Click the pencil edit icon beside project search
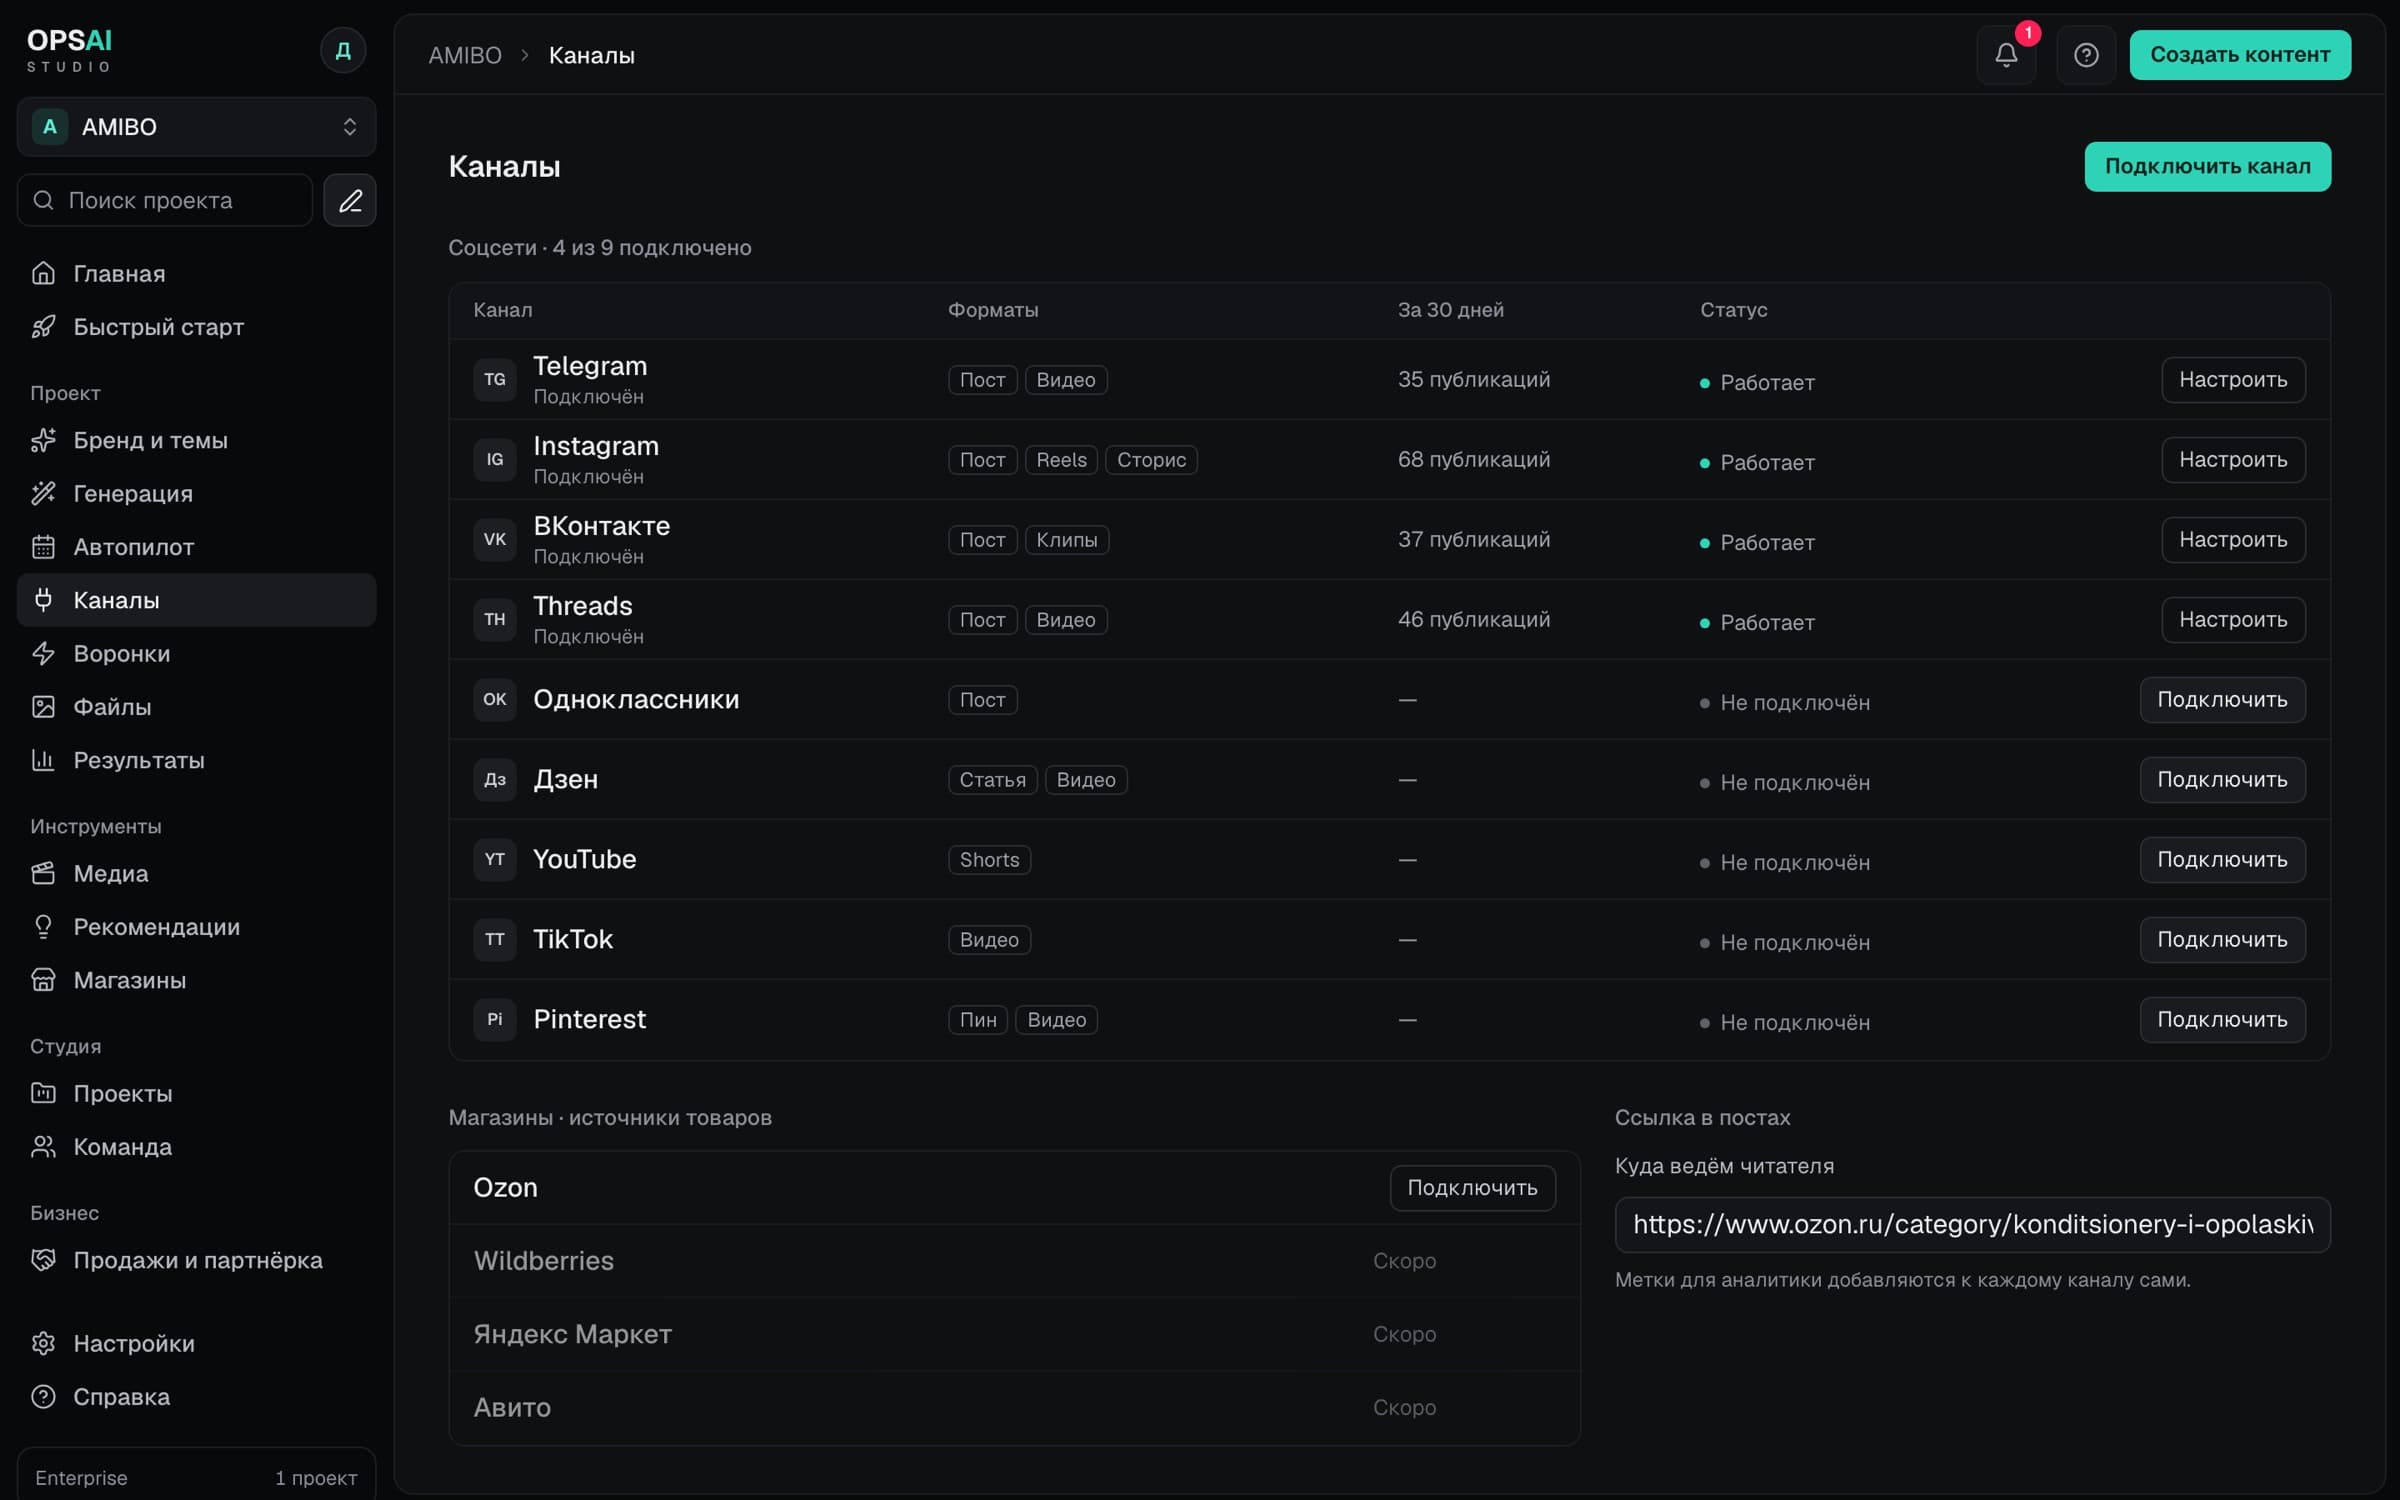The height and width of the screenshot is (1500, 2400). tap(350, 200)
